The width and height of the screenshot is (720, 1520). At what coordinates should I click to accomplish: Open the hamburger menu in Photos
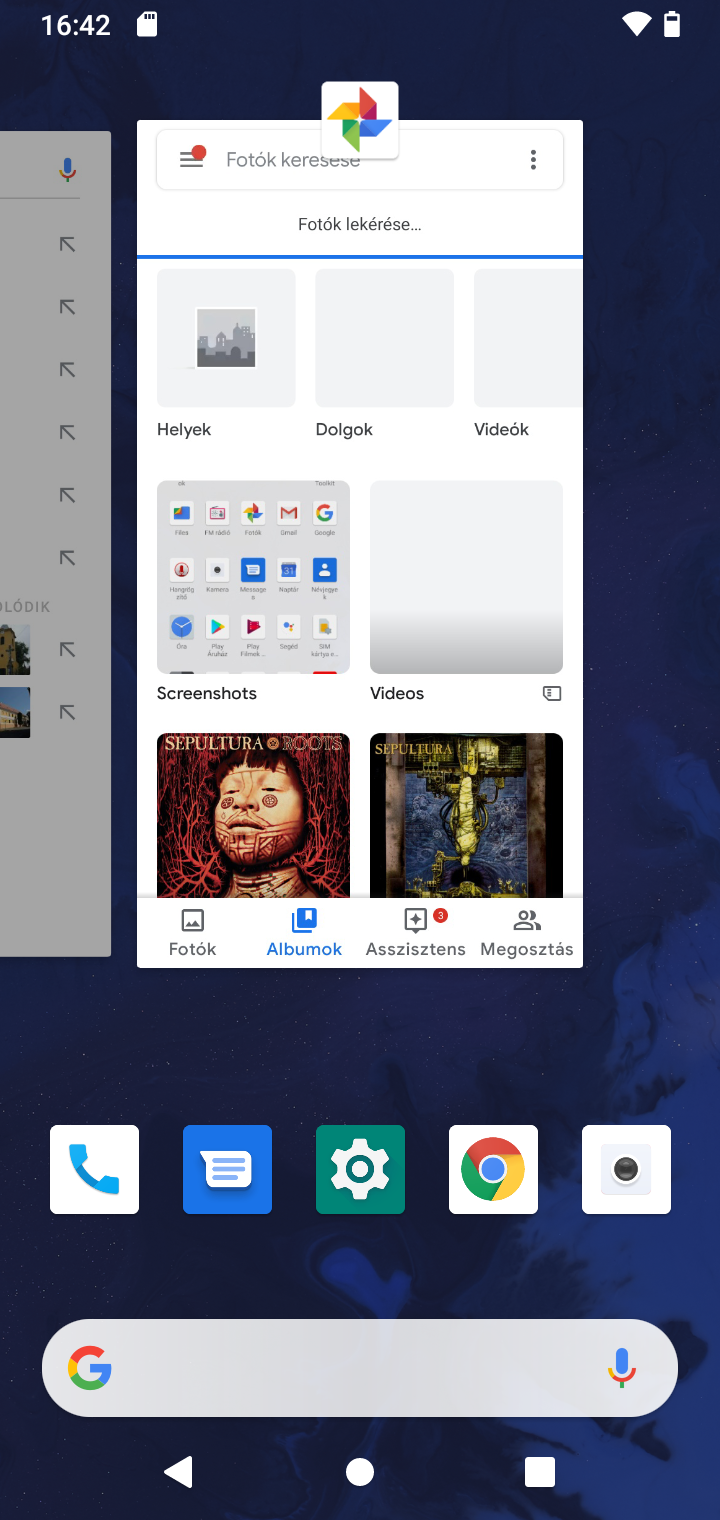(192, 159)
